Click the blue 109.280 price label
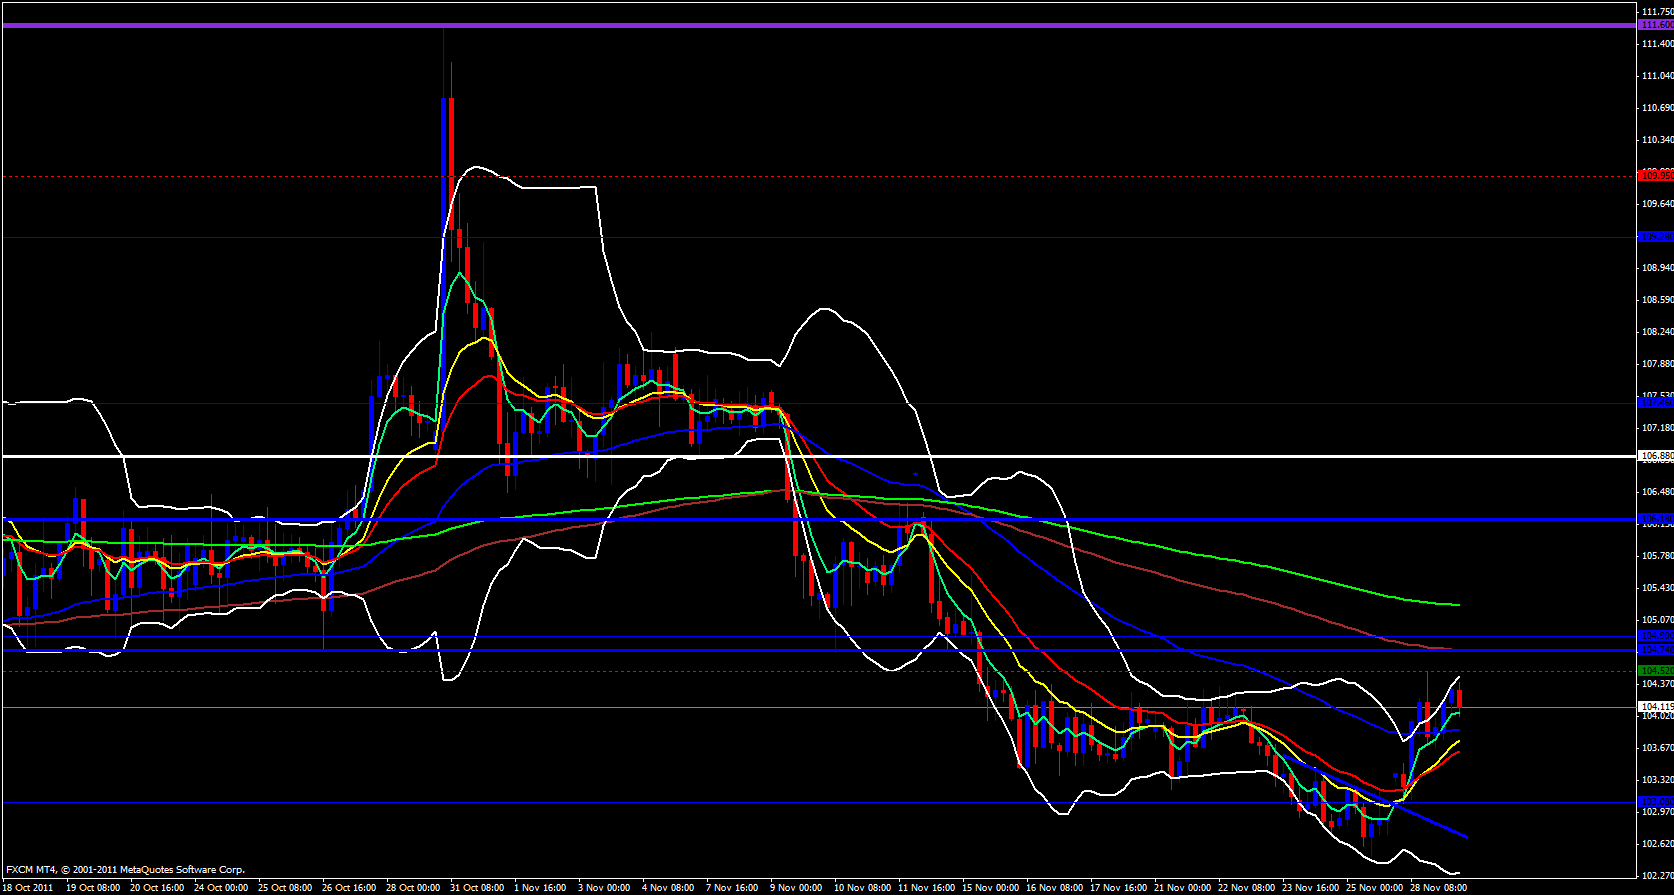 (x=1656, y=237)
